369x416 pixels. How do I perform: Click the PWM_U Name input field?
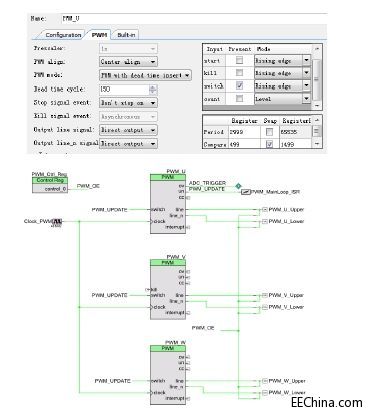tap(193, 19)
